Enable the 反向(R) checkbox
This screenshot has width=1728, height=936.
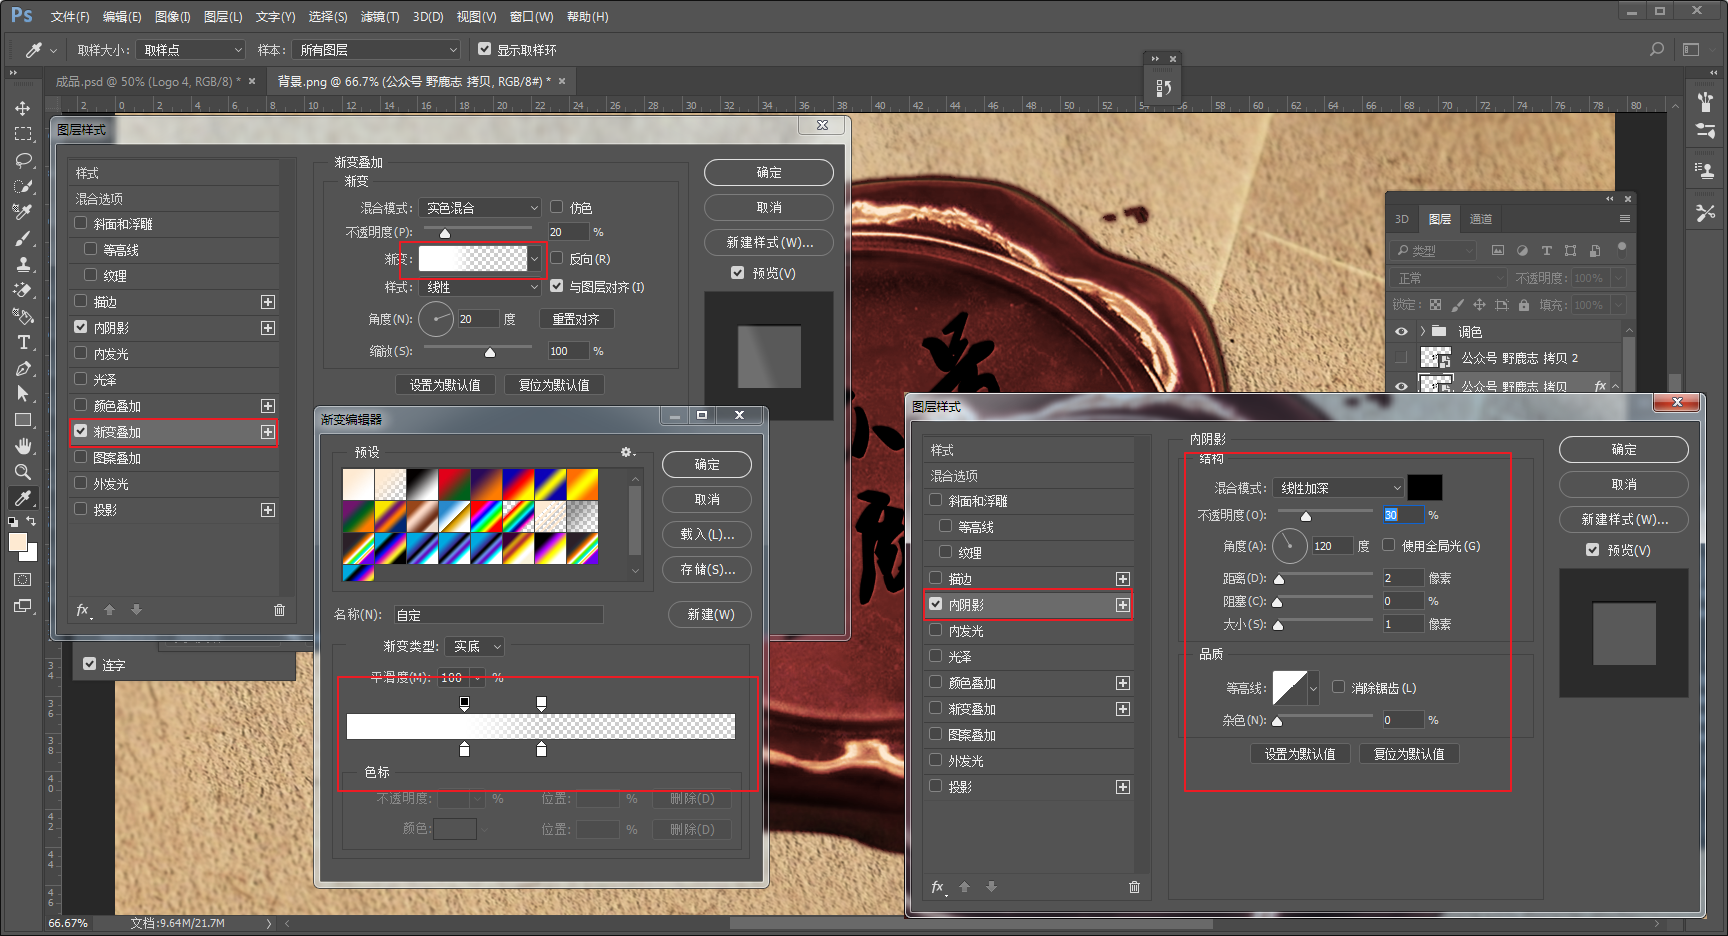point(557,258)
